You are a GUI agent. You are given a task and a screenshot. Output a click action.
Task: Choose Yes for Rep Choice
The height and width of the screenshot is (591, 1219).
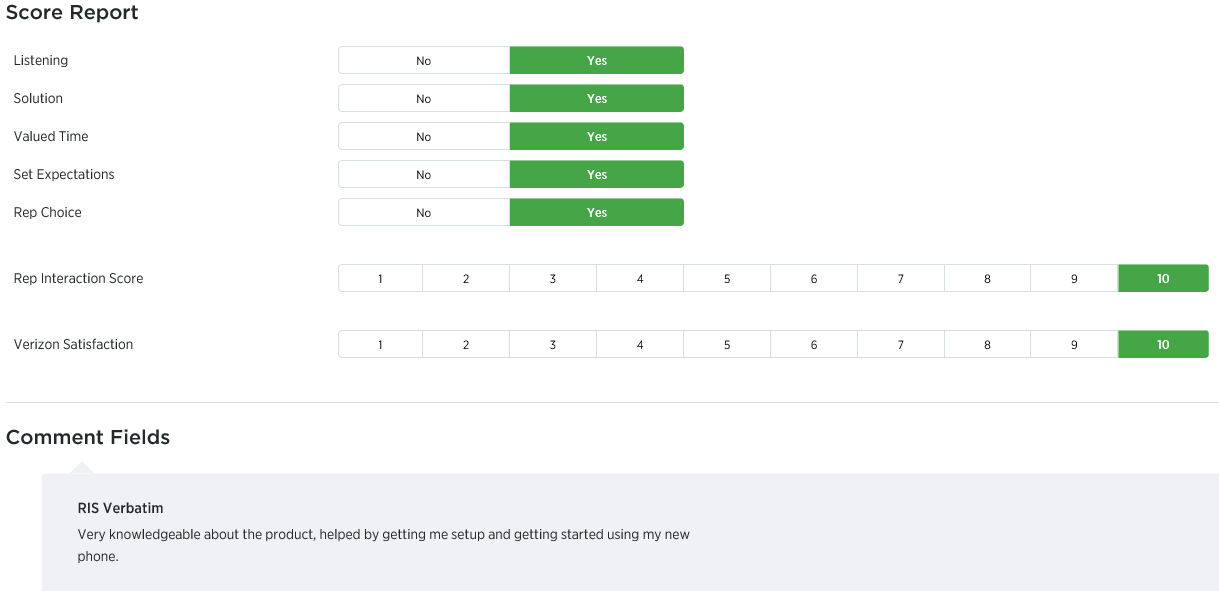pyautogui.click(x=597, y=213)
